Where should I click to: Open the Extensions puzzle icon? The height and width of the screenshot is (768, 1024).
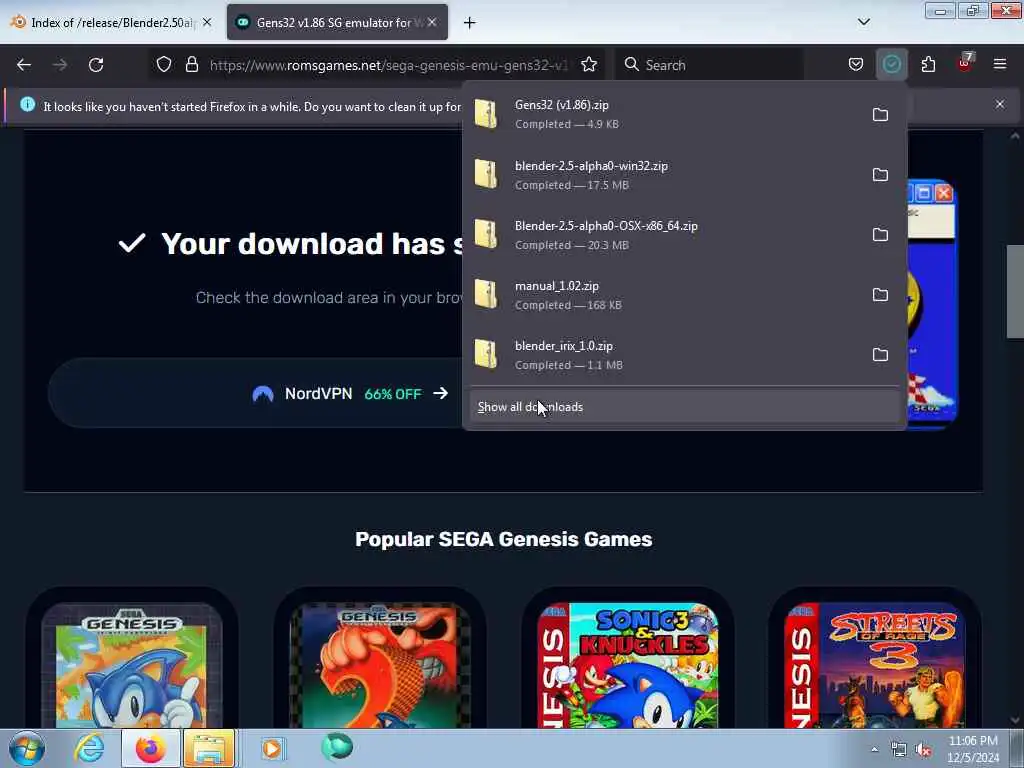coord(928,64)
